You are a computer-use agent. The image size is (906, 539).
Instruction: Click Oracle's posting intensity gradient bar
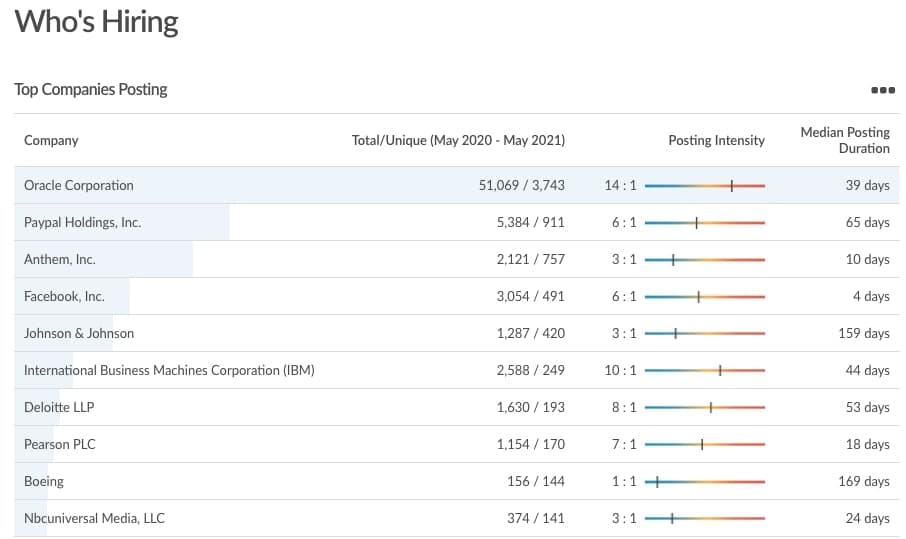(705, 185)
